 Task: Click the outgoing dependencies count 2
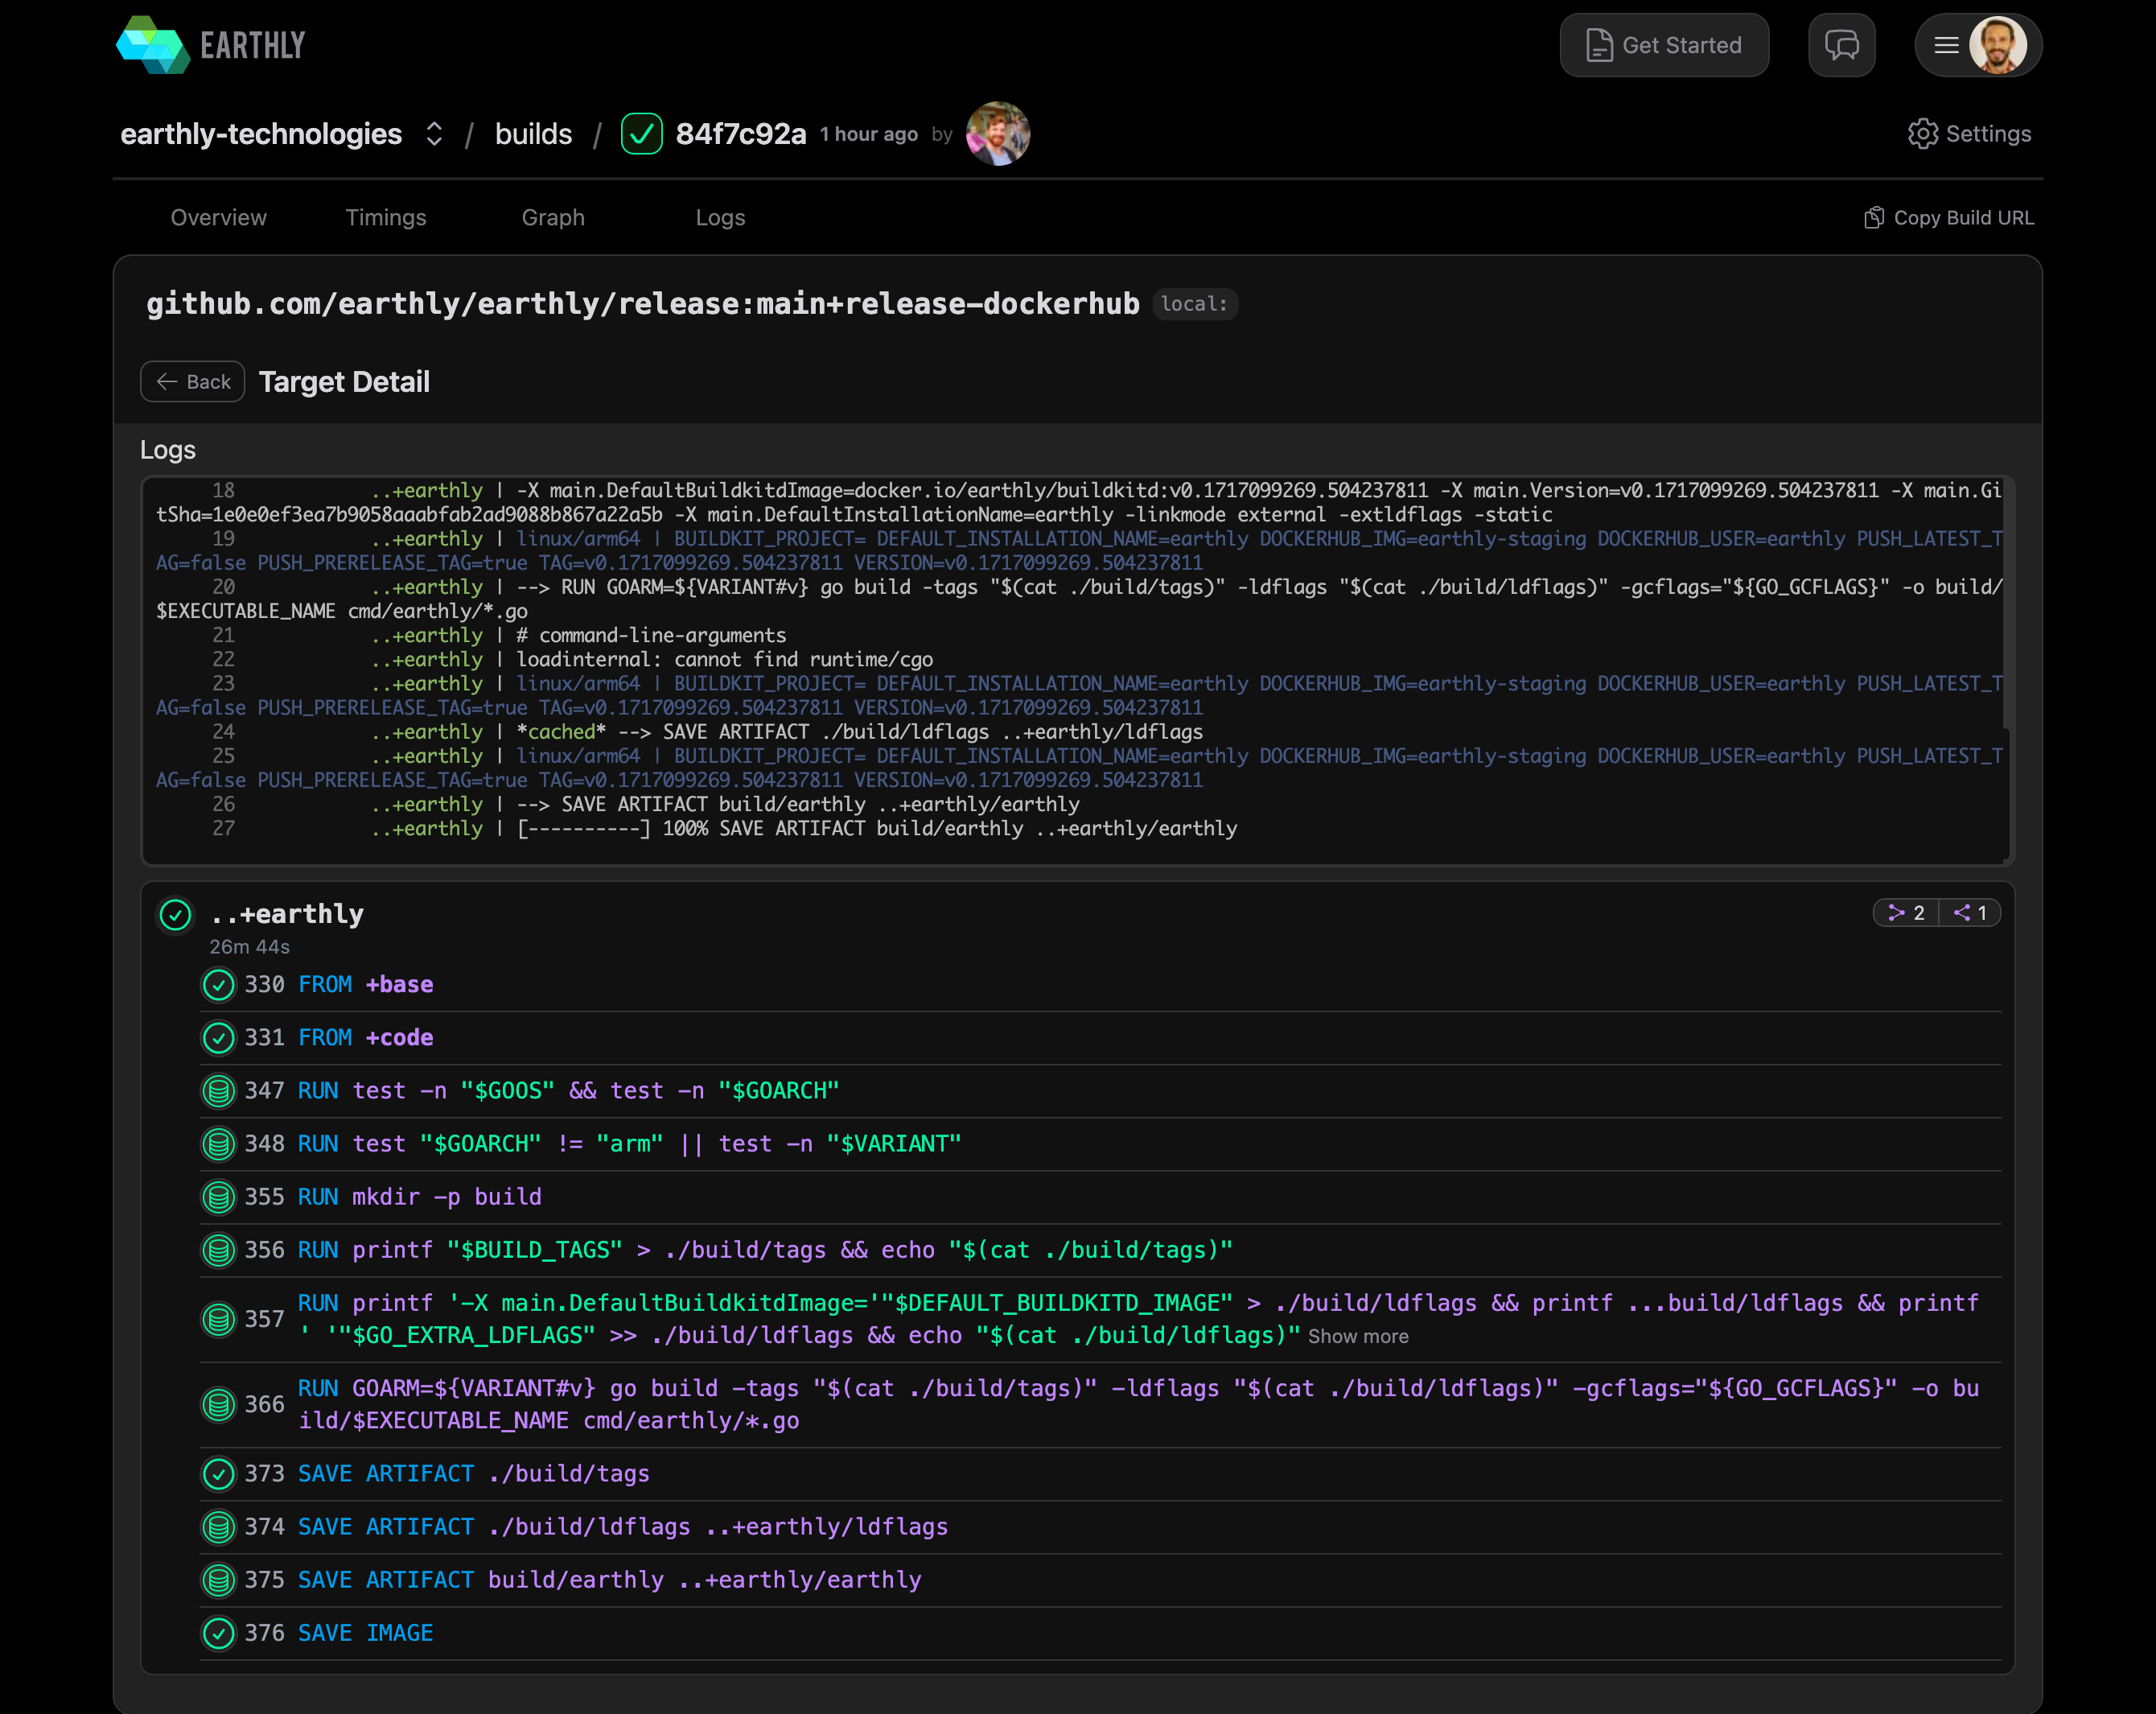[1907, 913]
